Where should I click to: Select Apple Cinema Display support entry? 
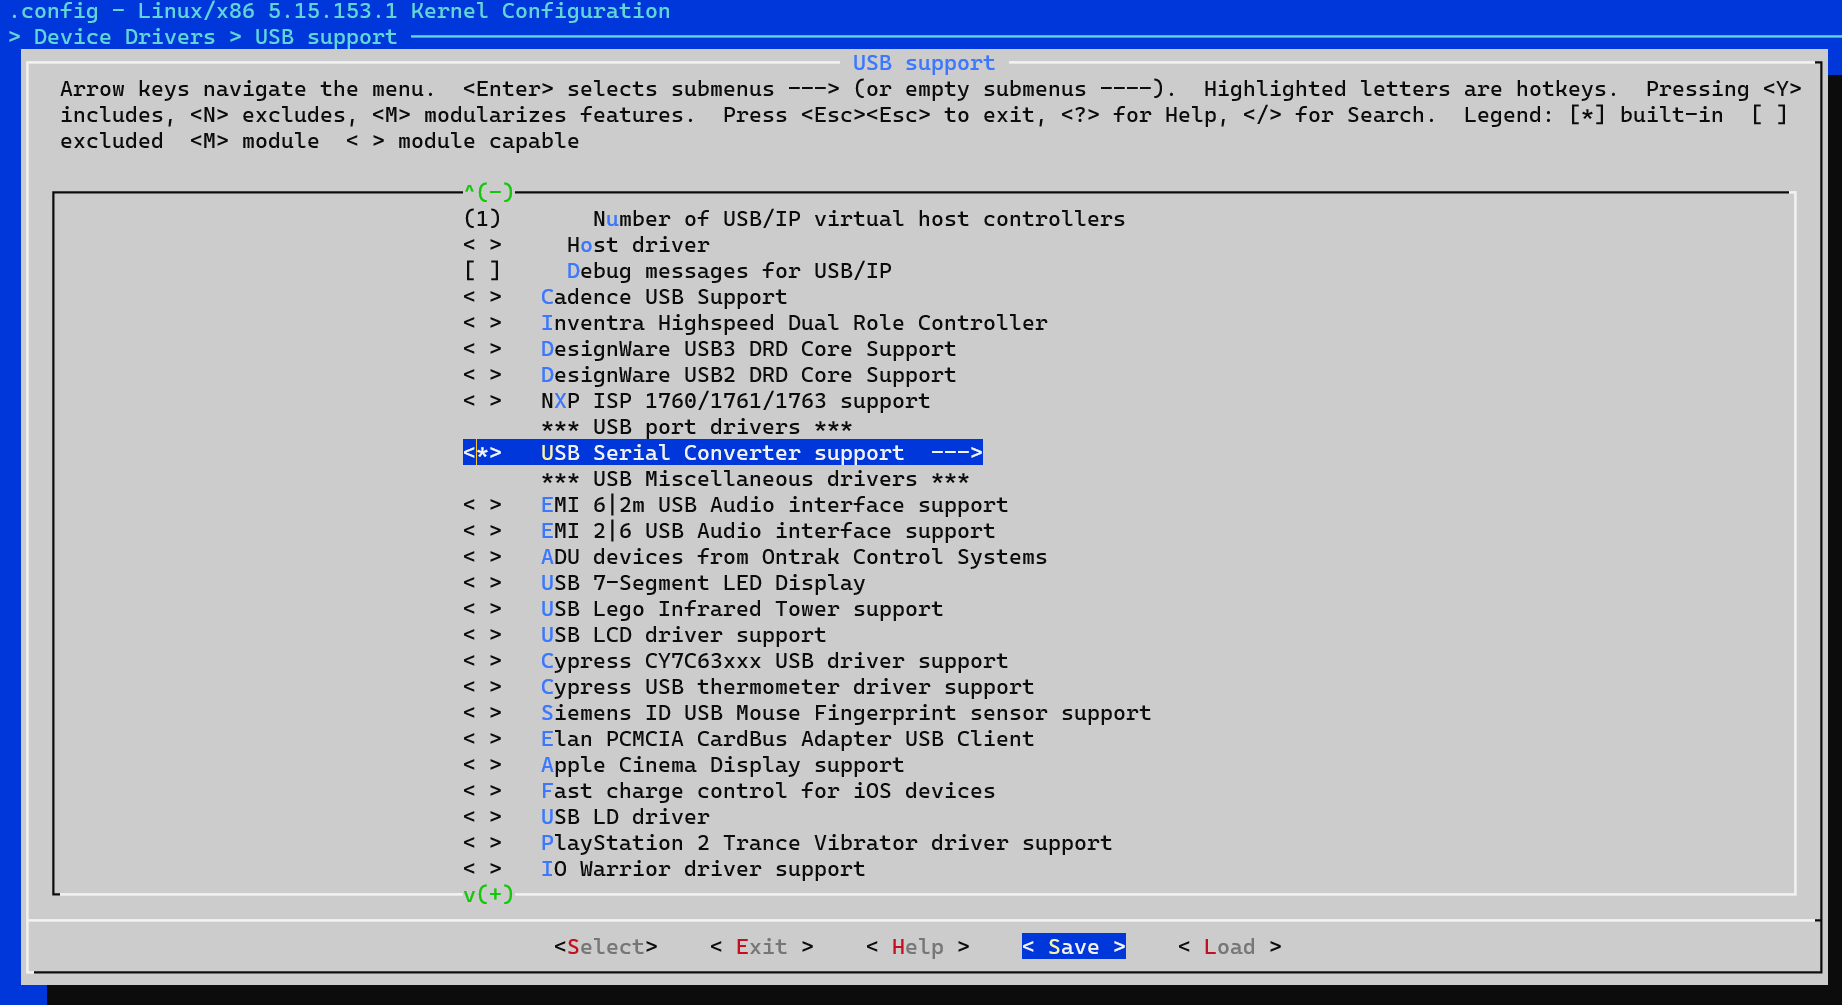[683, 765]
